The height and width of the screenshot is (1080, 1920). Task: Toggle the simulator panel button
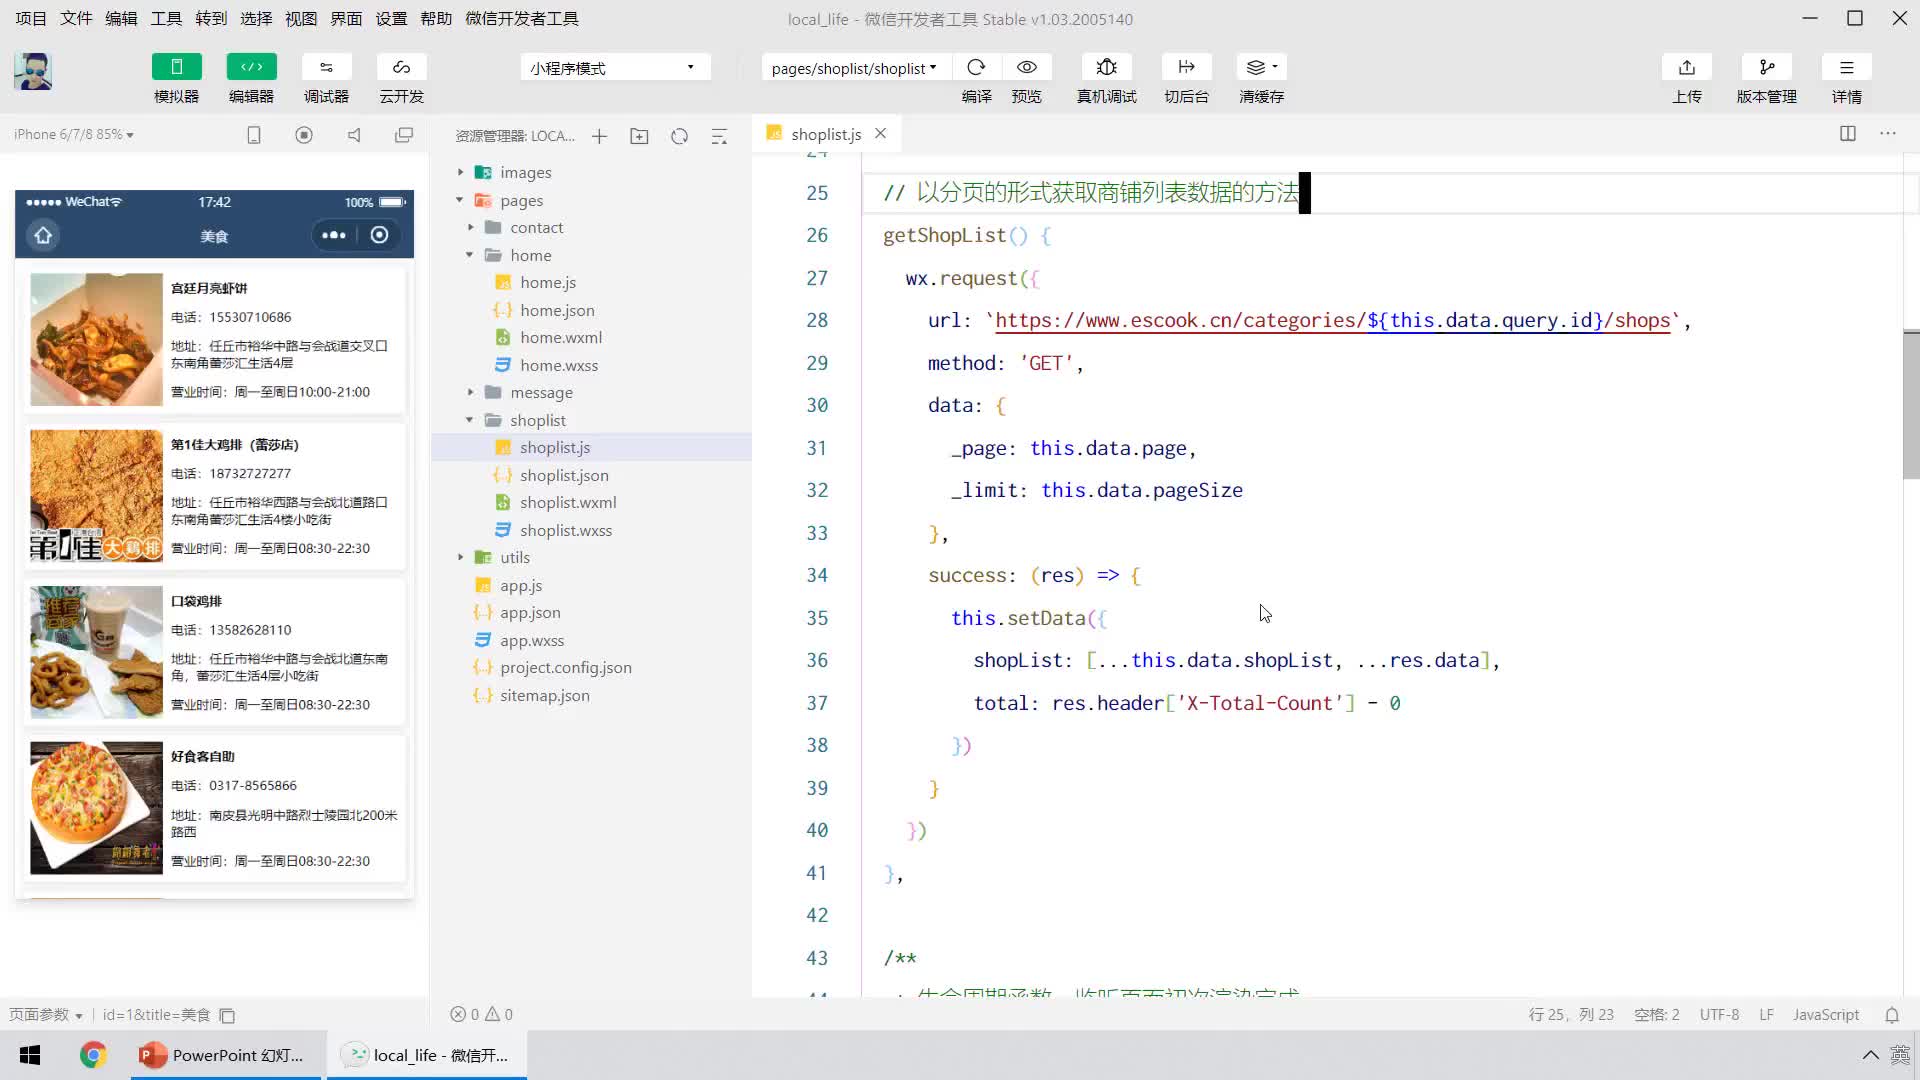click(176, 67)
